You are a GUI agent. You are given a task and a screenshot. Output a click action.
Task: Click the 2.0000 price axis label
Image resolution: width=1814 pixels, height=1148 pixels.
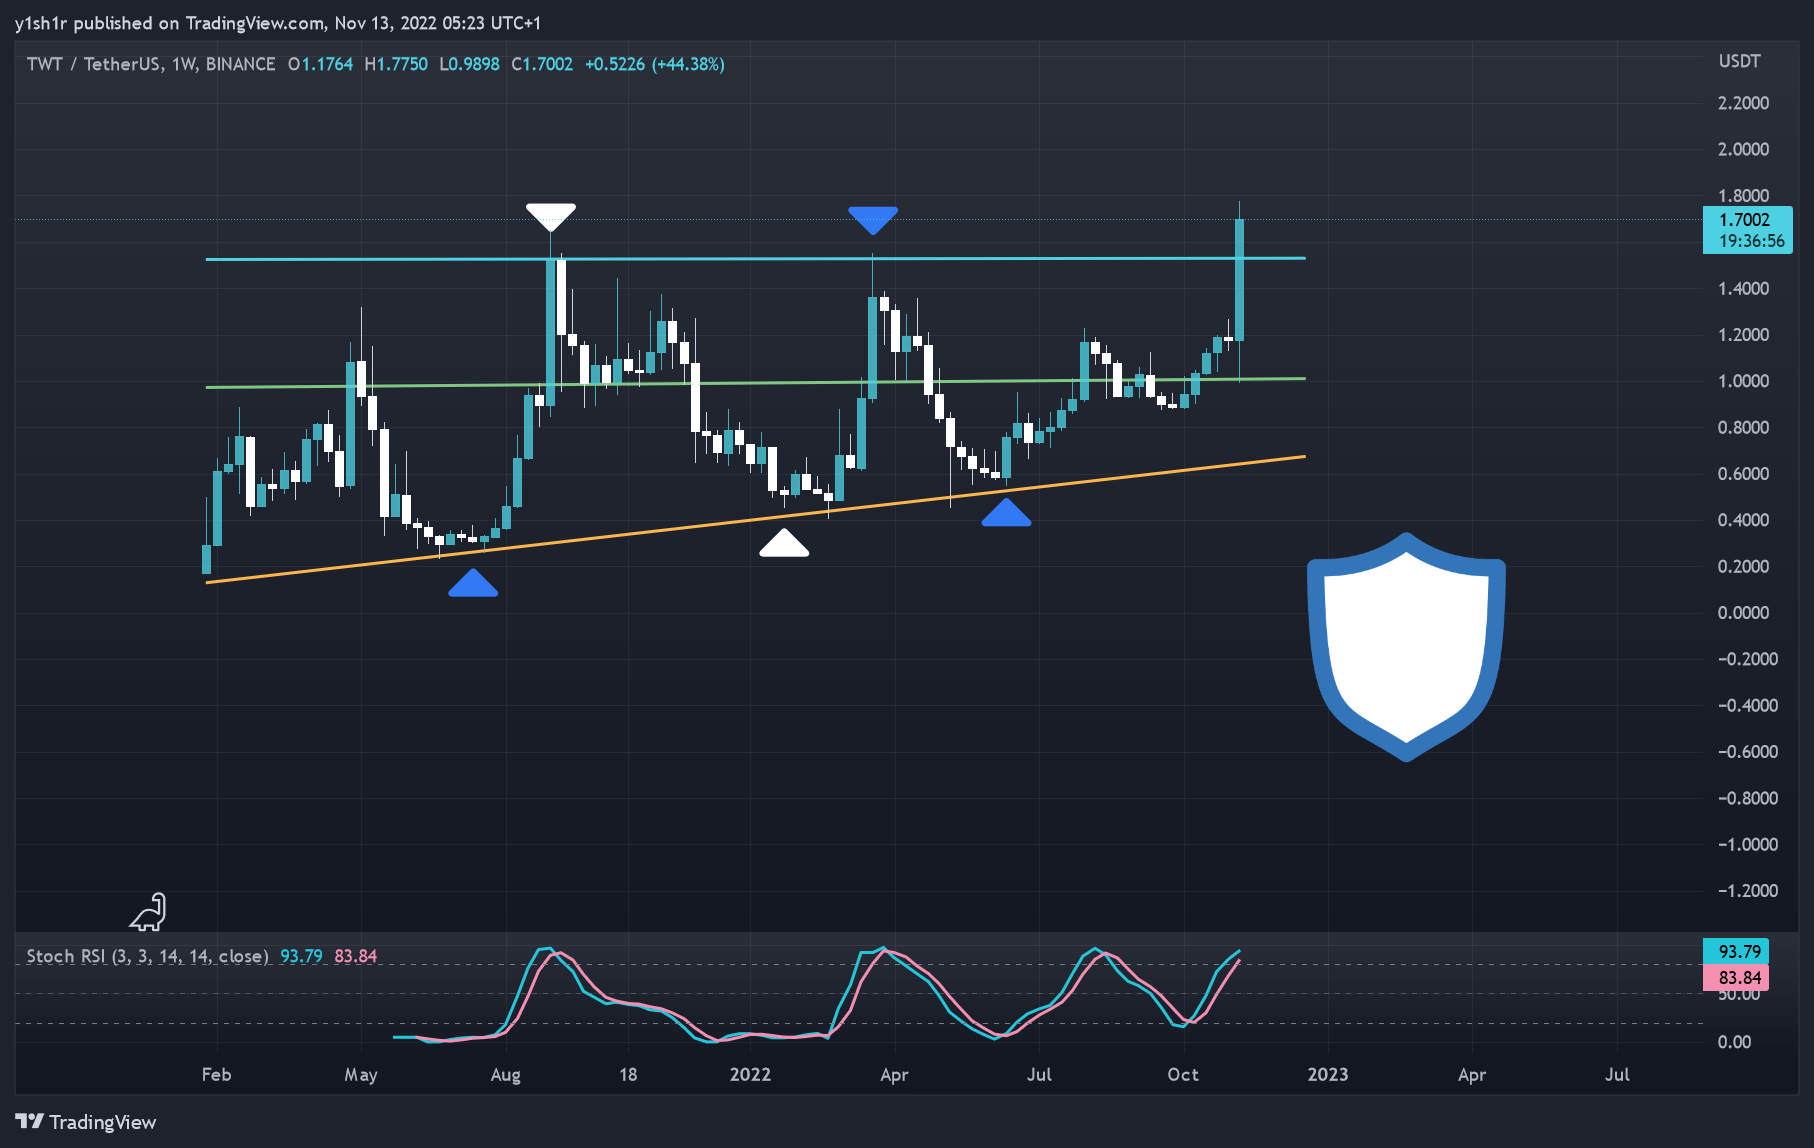(1743, 149)
